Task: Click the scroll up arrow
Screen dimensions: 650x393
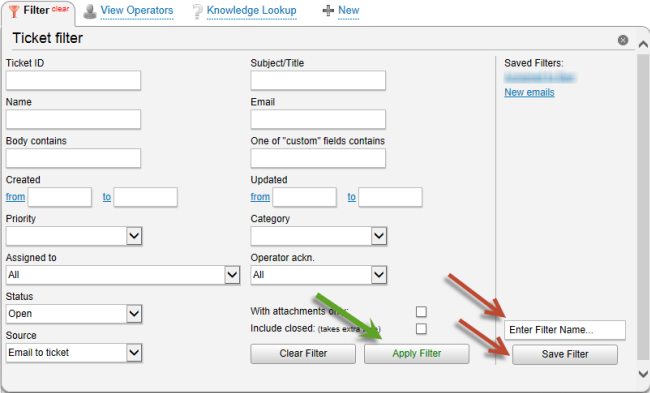Action: pyautogui.click(x=643, y=44)
